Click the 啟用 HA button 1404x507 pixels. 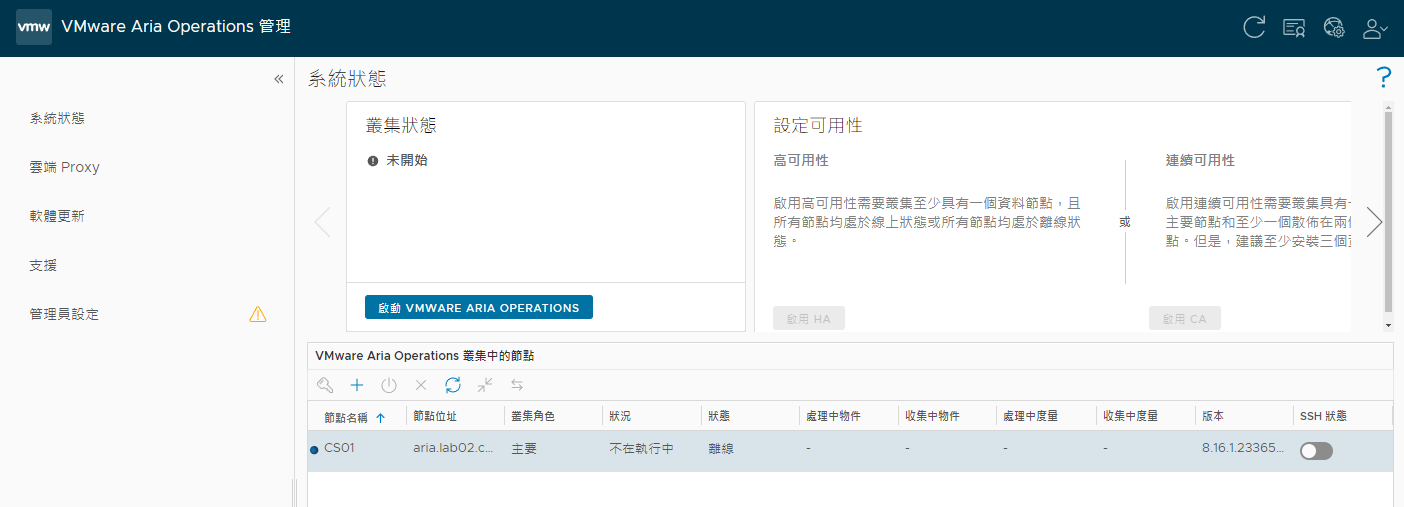(809, 319)
